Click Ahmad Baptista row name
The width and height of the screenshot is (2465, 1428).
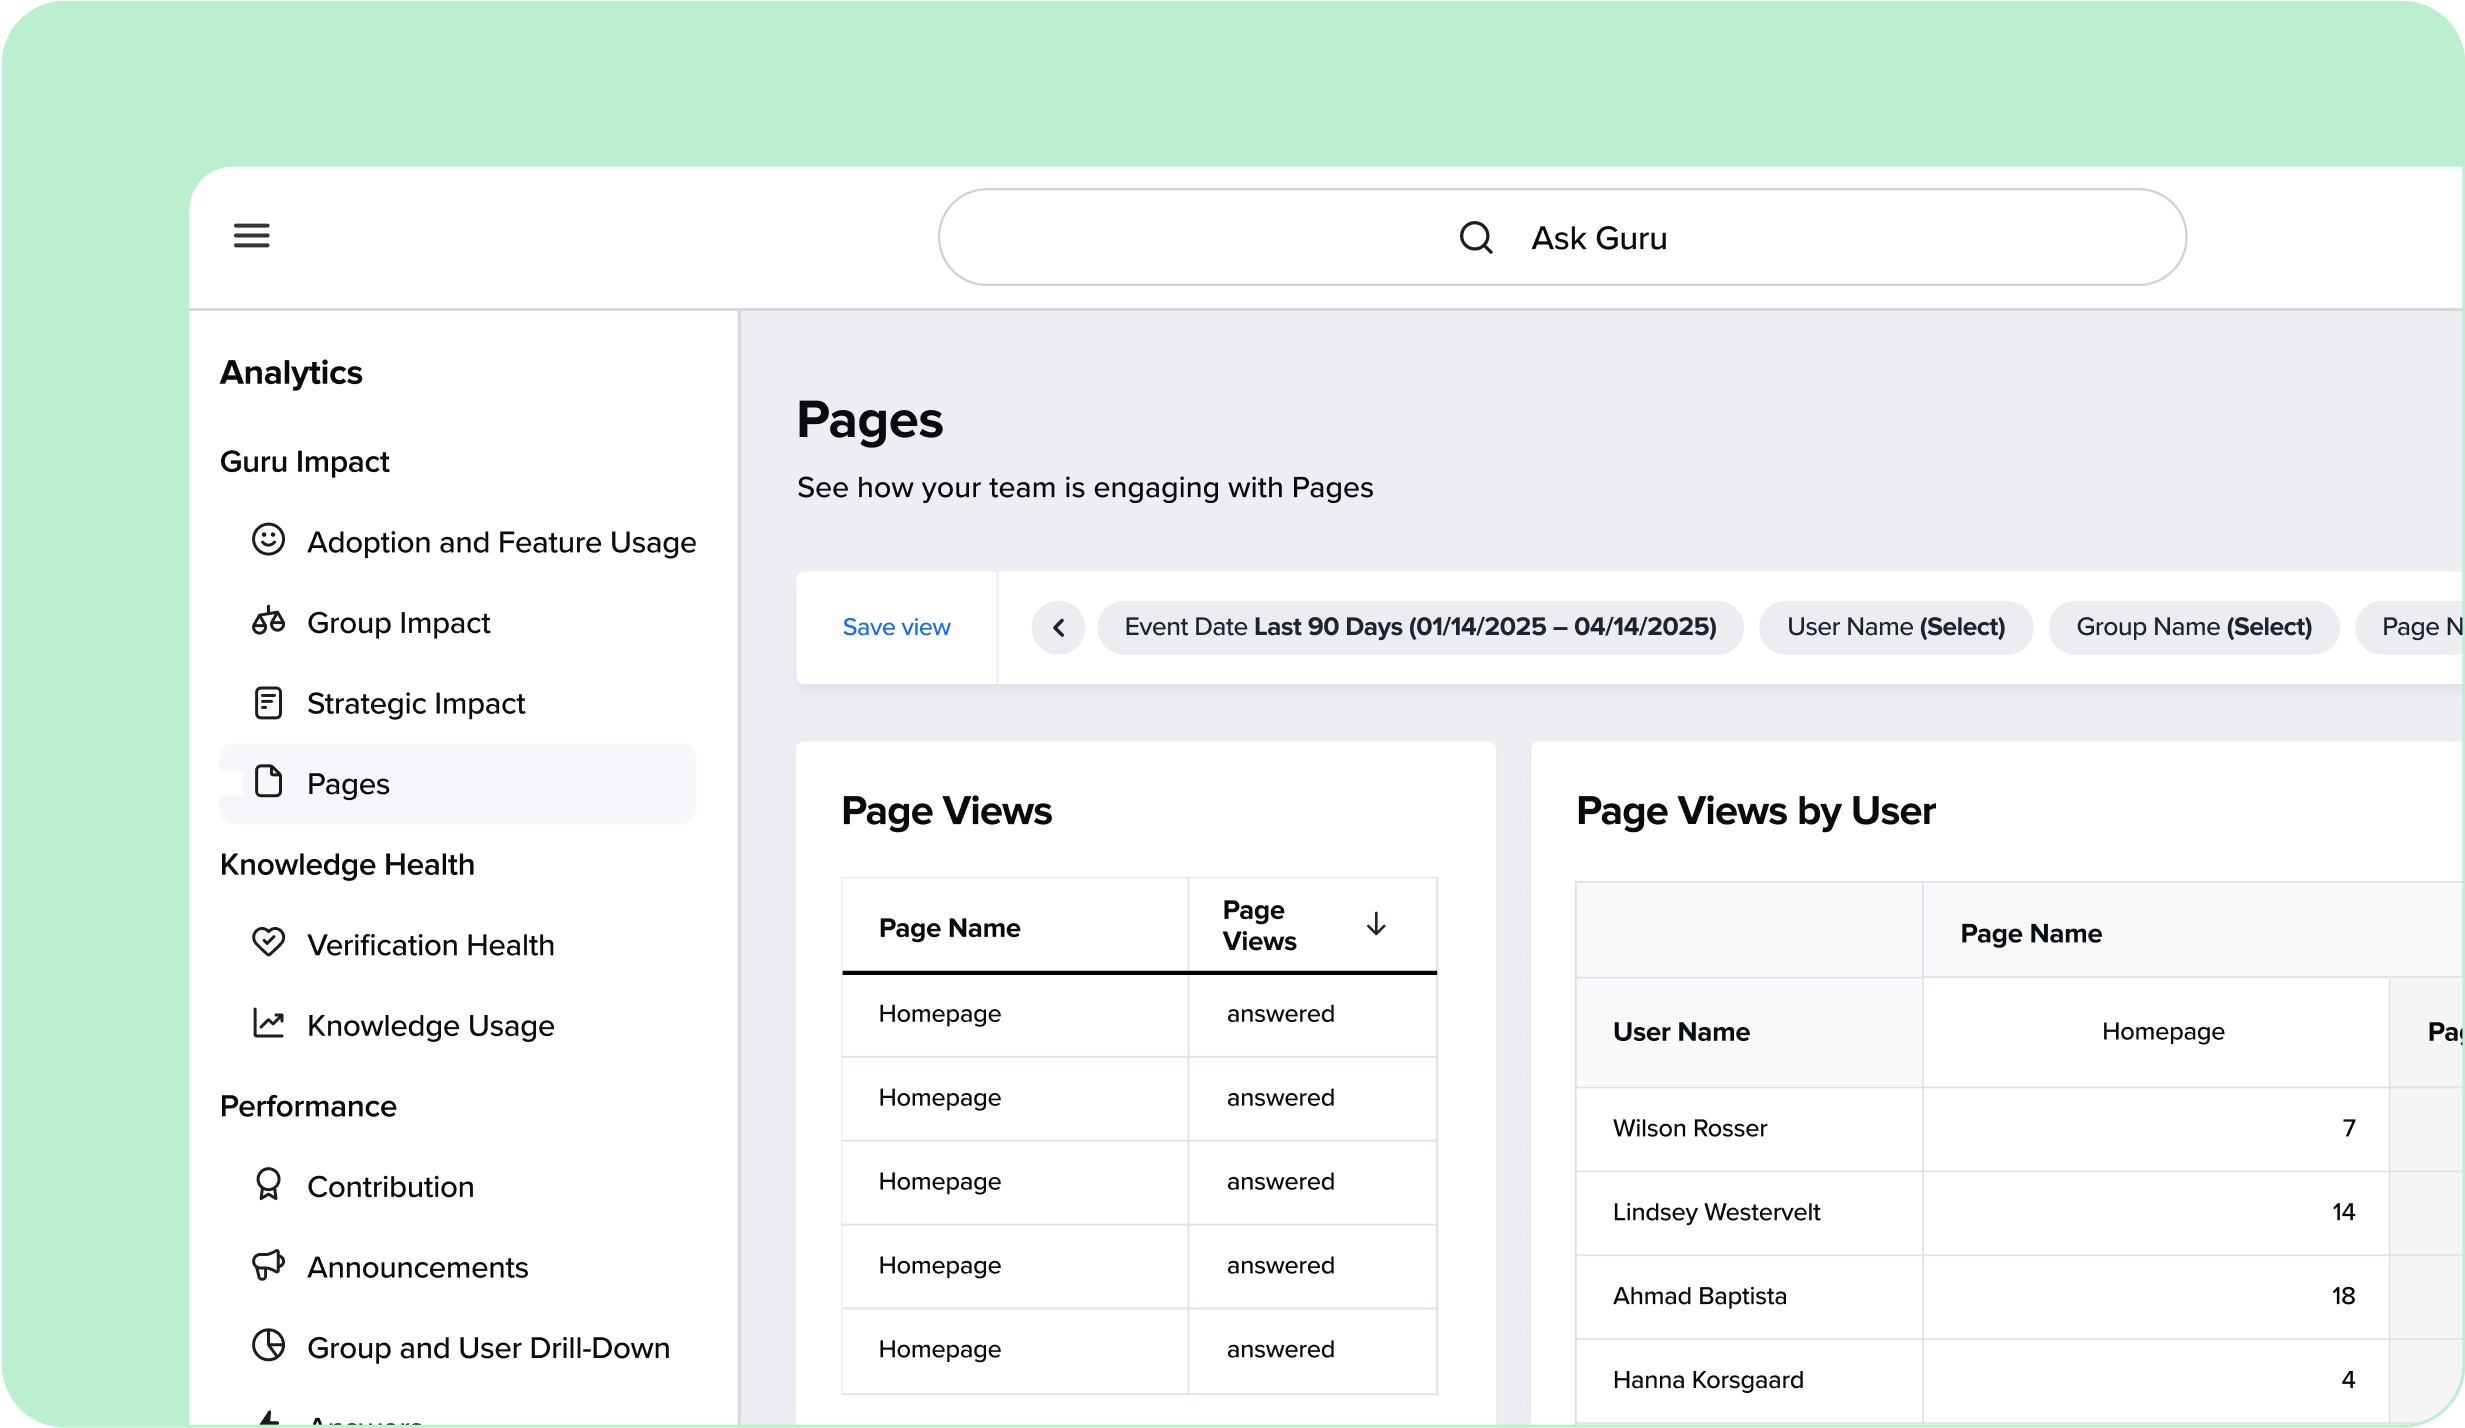1699,1296
